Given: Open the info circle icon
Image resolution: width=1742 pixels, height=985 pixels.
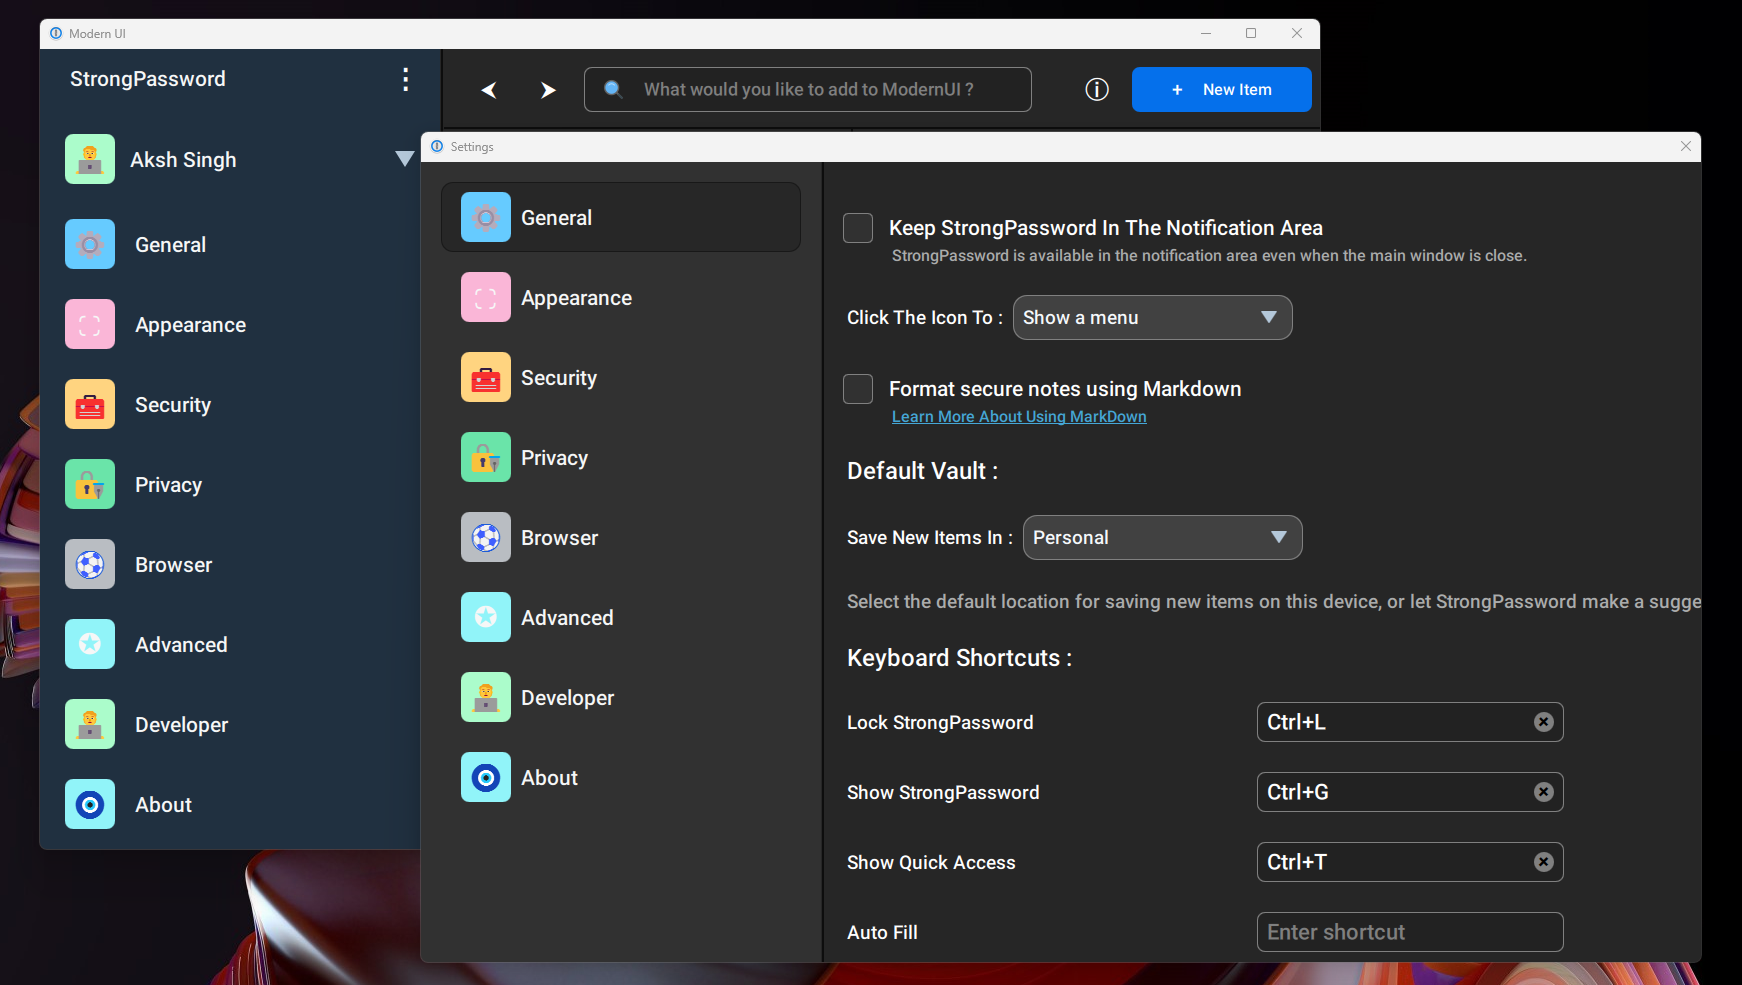Looking at the screenshot, I should tap(1097, 90).
